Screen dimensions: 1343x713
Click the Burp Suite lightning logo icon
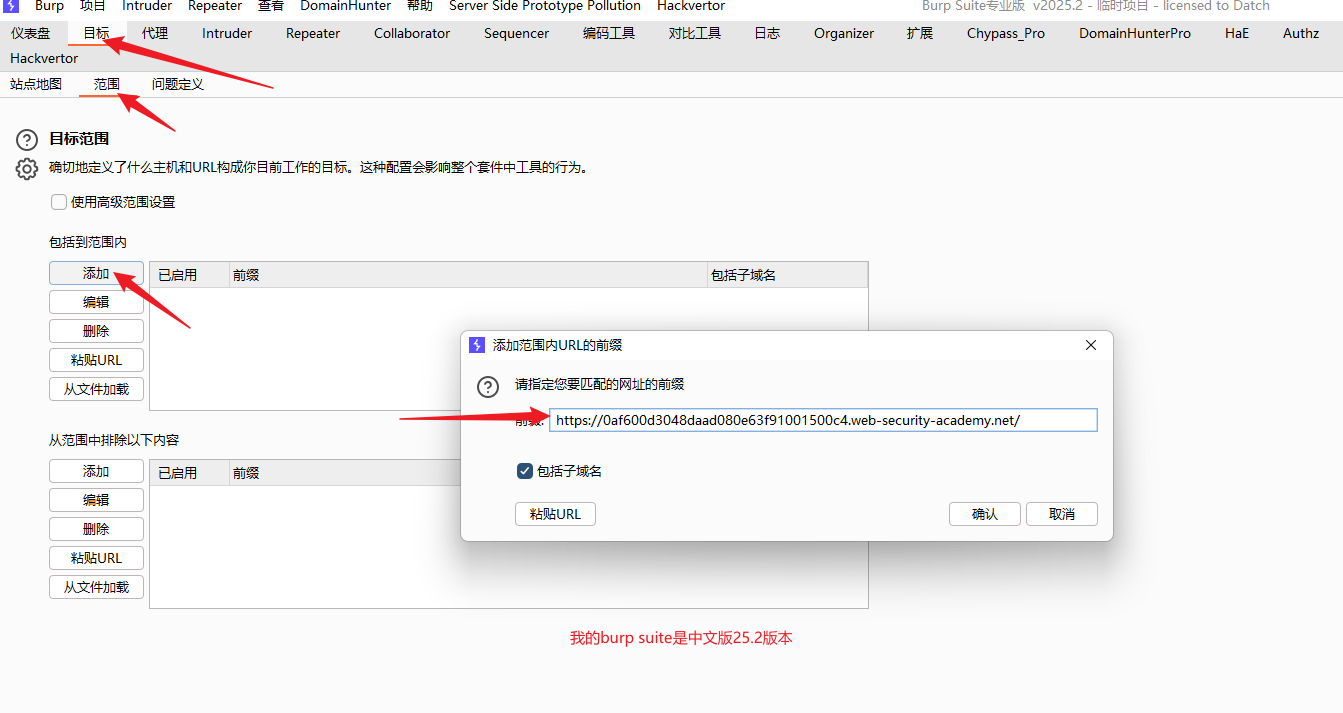pos(11,6)
